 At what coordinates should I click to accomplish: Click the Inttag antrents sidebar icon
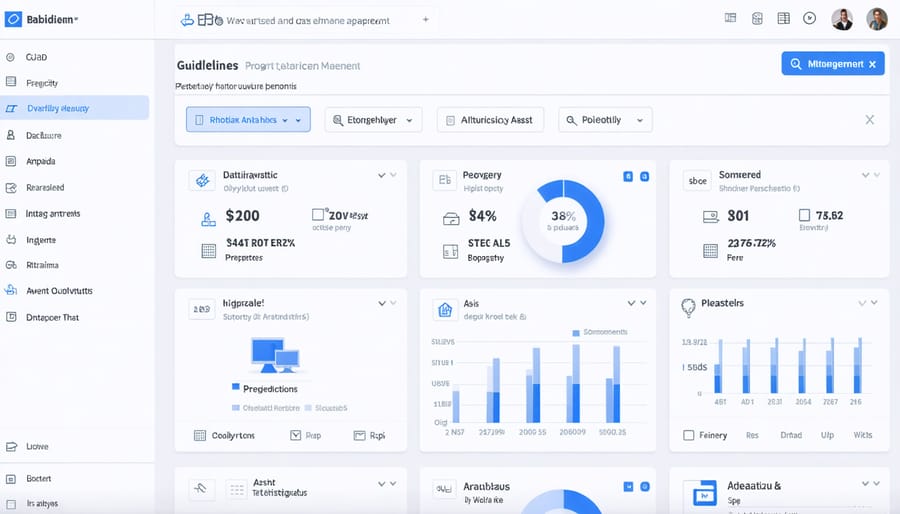click(x=11, y=213)
